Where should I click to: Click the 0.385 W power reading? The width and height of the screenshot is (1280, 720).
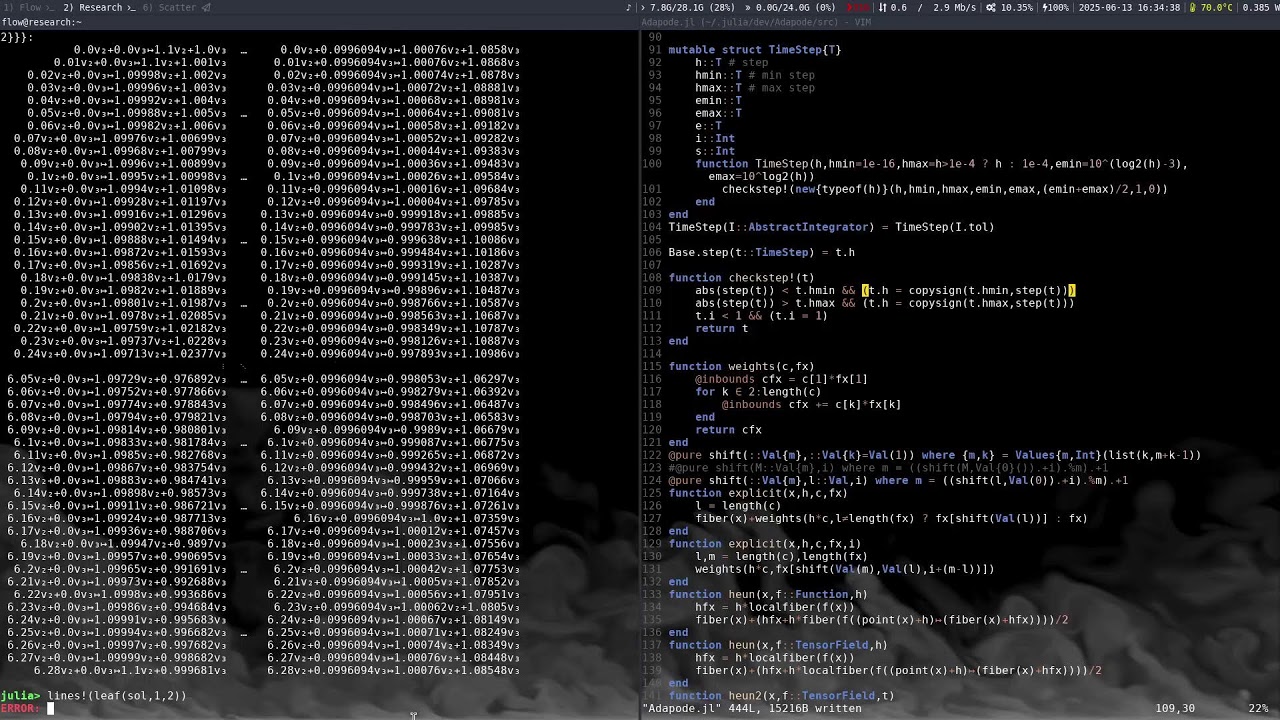1260,7
